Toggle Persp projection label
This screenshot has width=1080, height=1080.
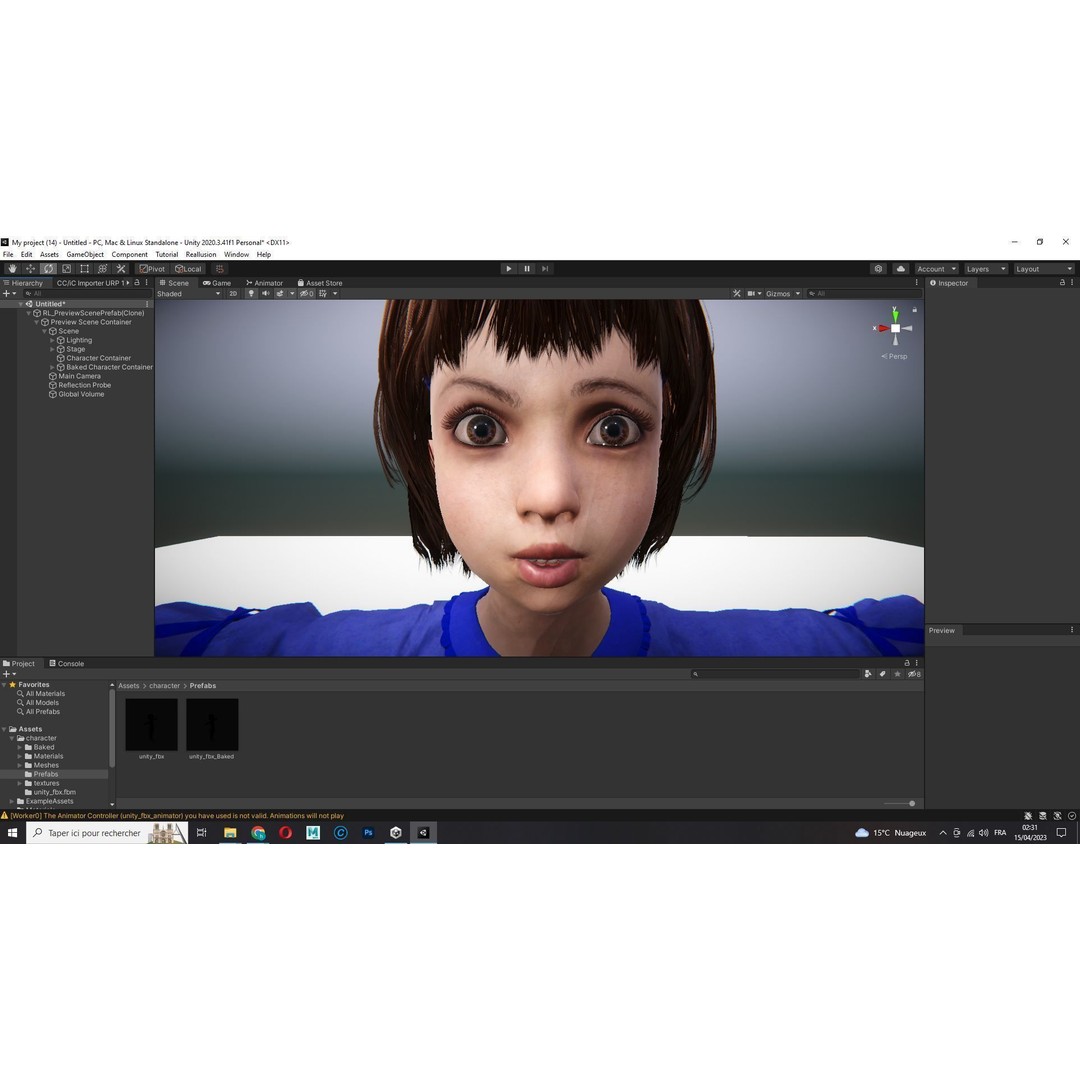(x=895, y=356)
